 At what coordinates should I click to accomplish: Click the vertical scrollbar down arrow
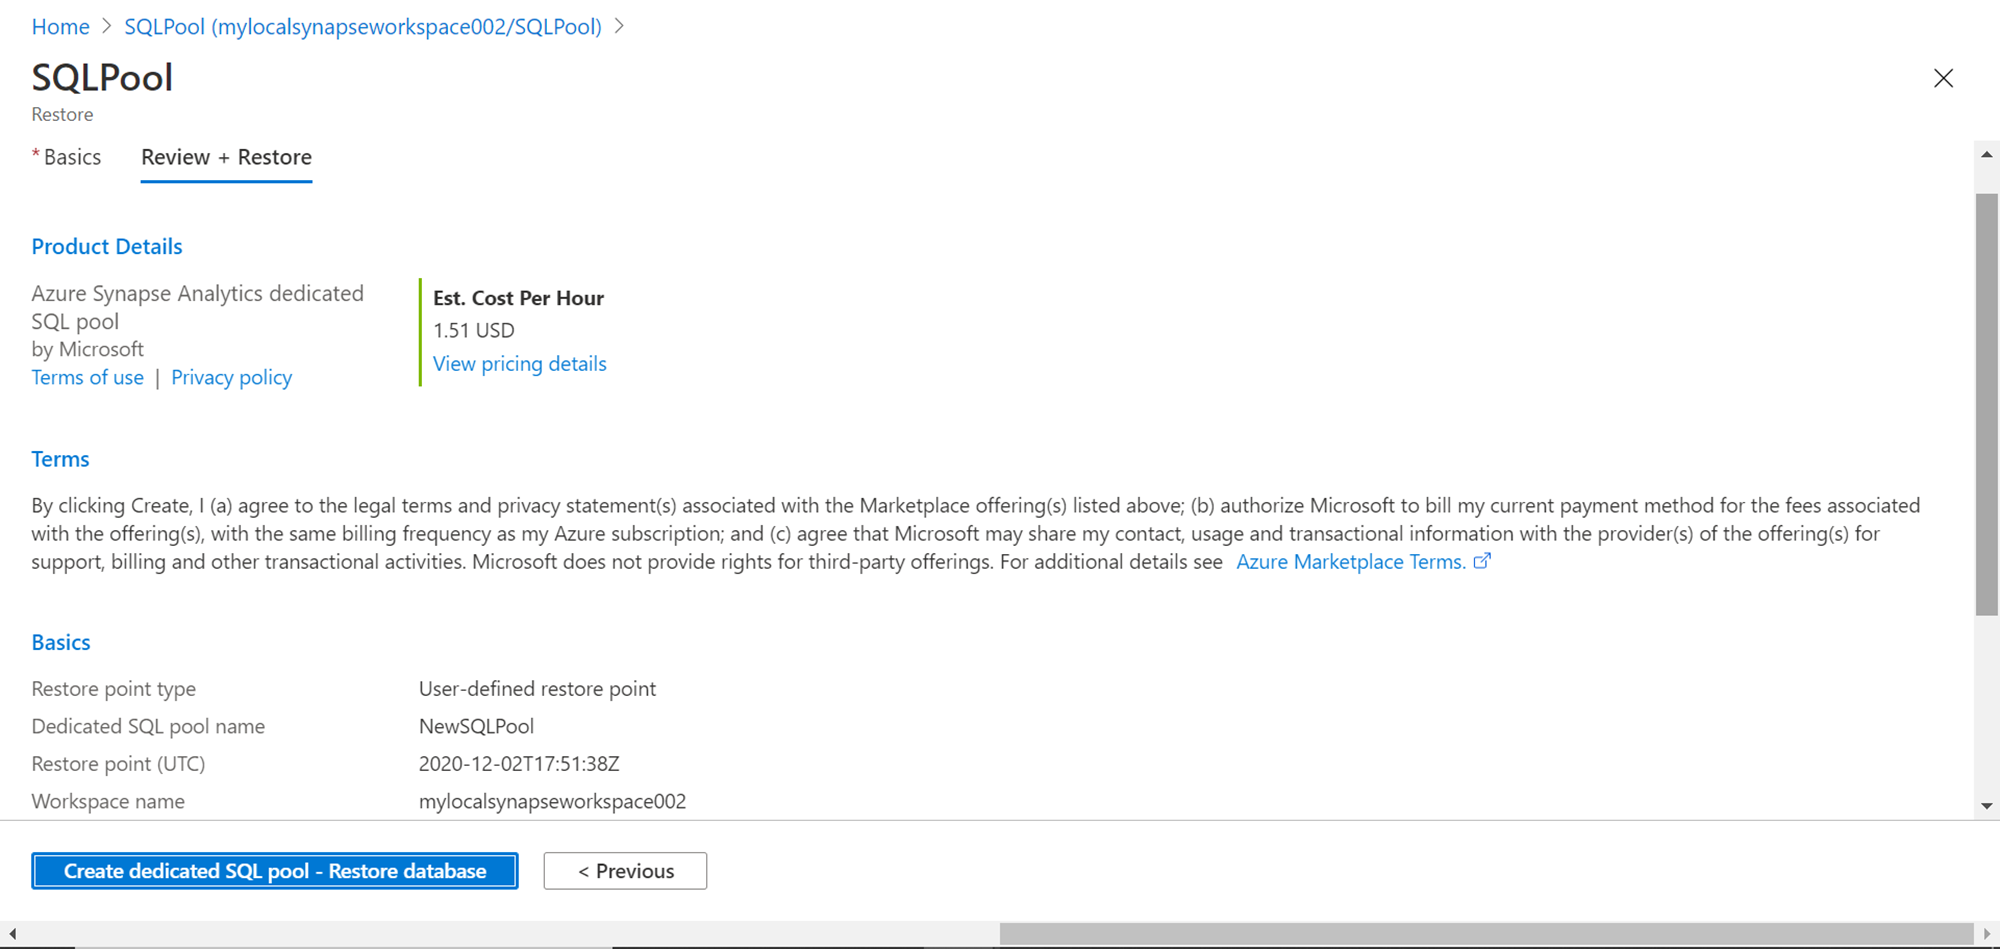(x=1986, y=805)
